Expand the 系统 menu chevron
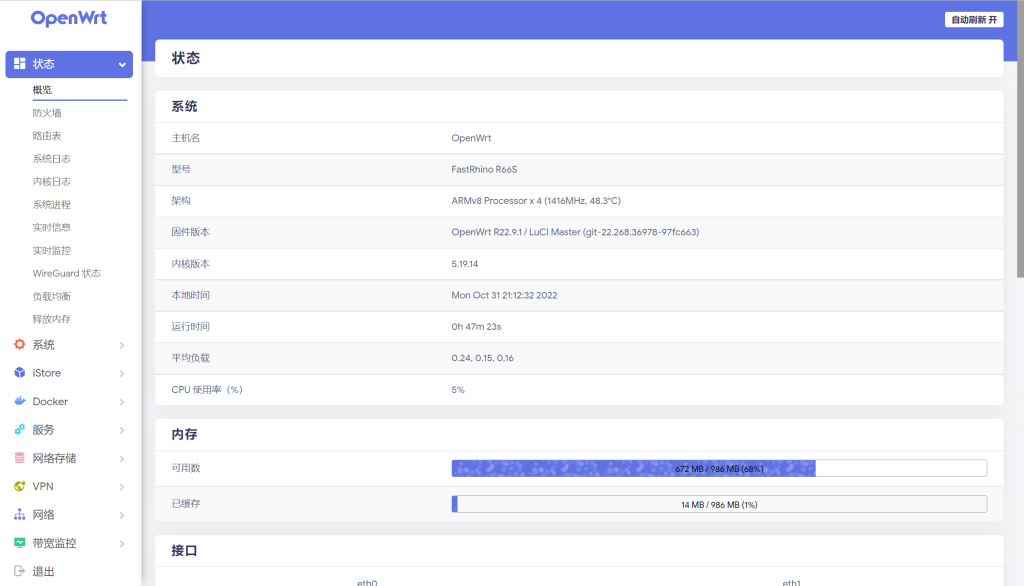The image size is (1024, 586). click(122, 345)
